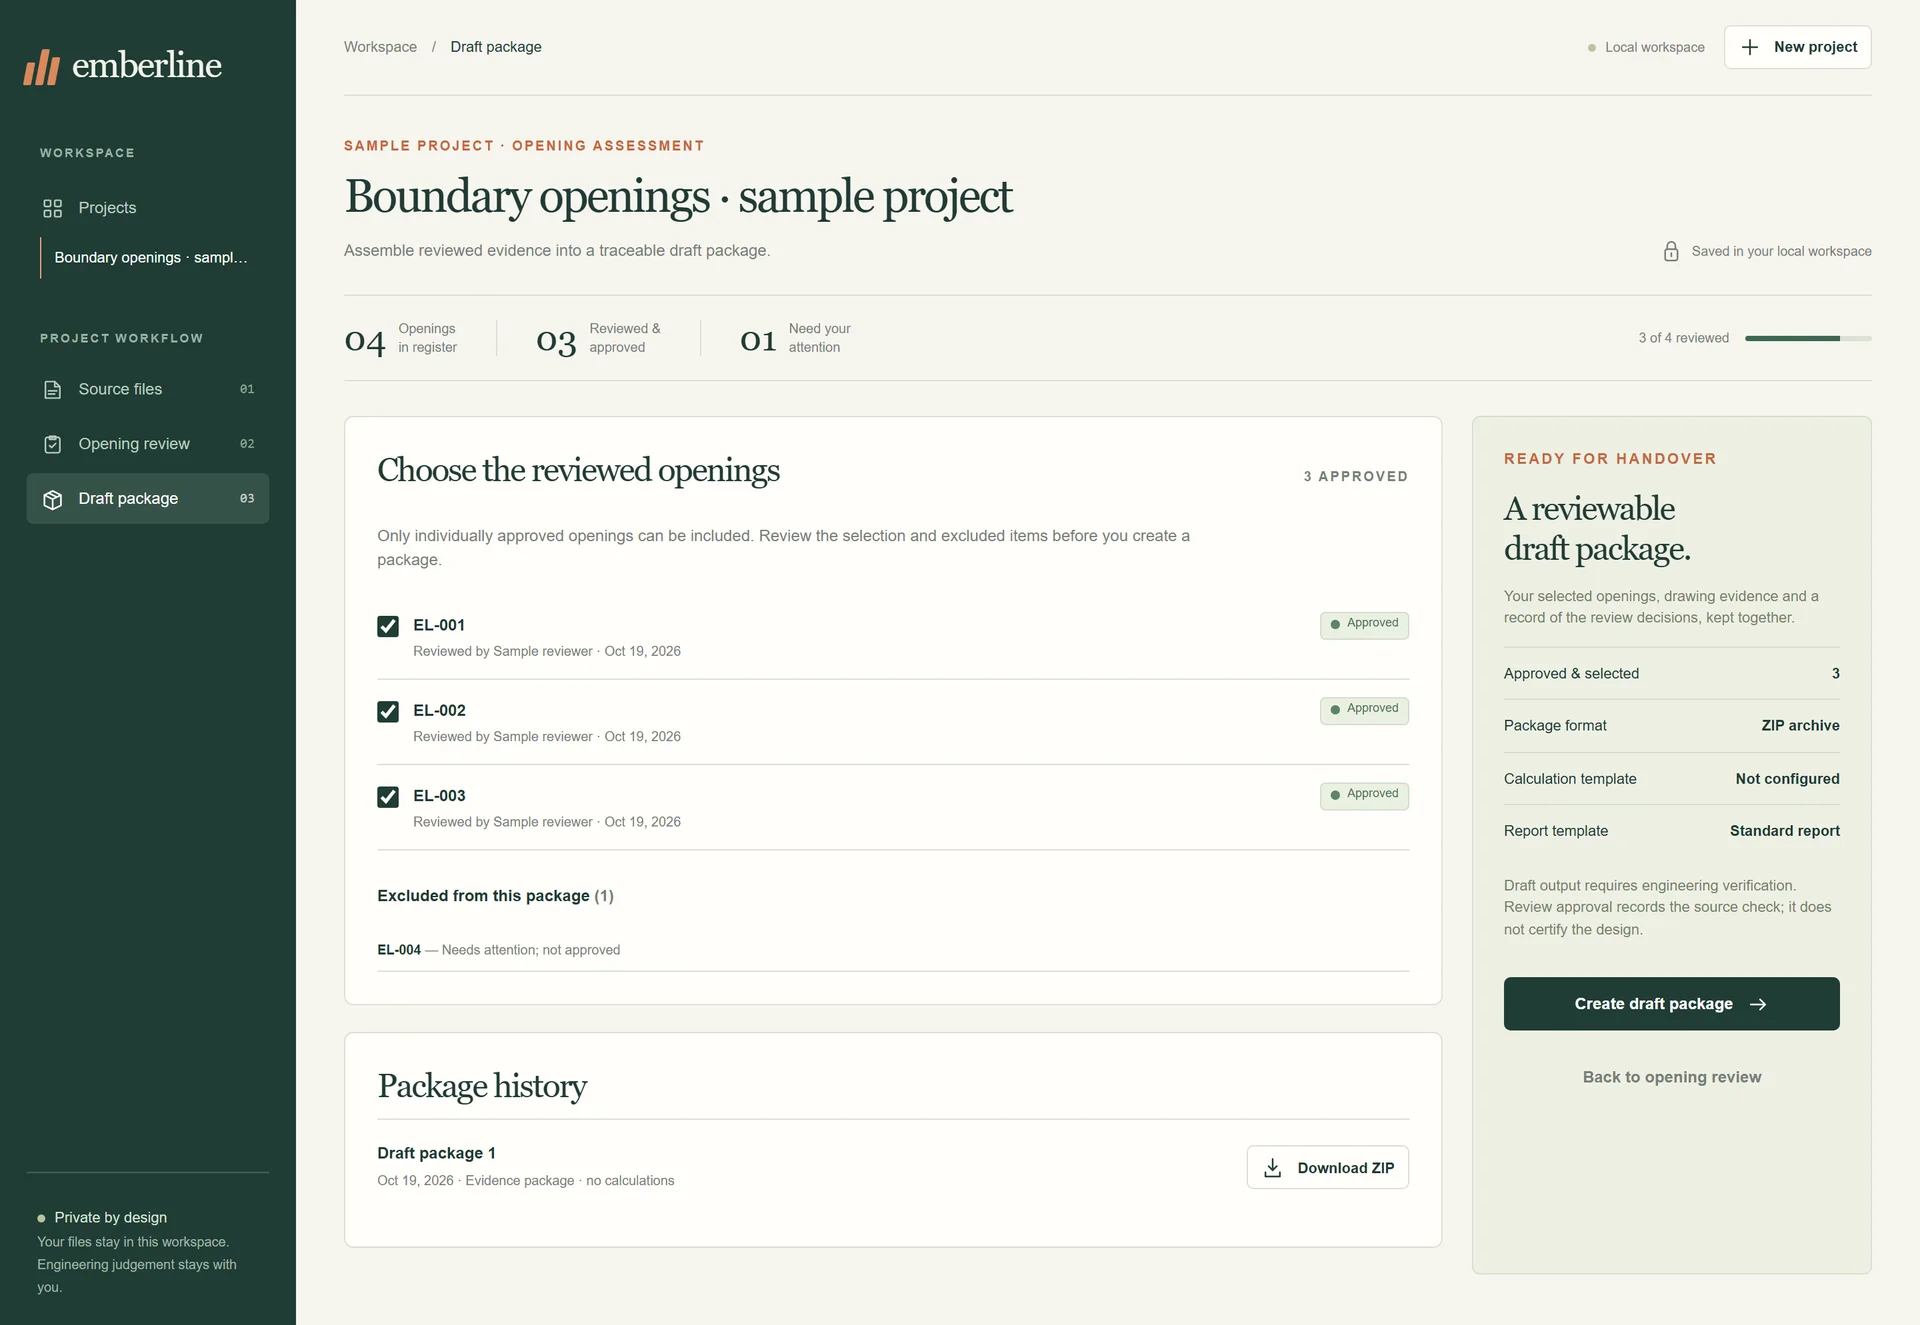Screen dimensions: 1920x1325
Task: Go to the Opening review step
Action: coord(148,444)
